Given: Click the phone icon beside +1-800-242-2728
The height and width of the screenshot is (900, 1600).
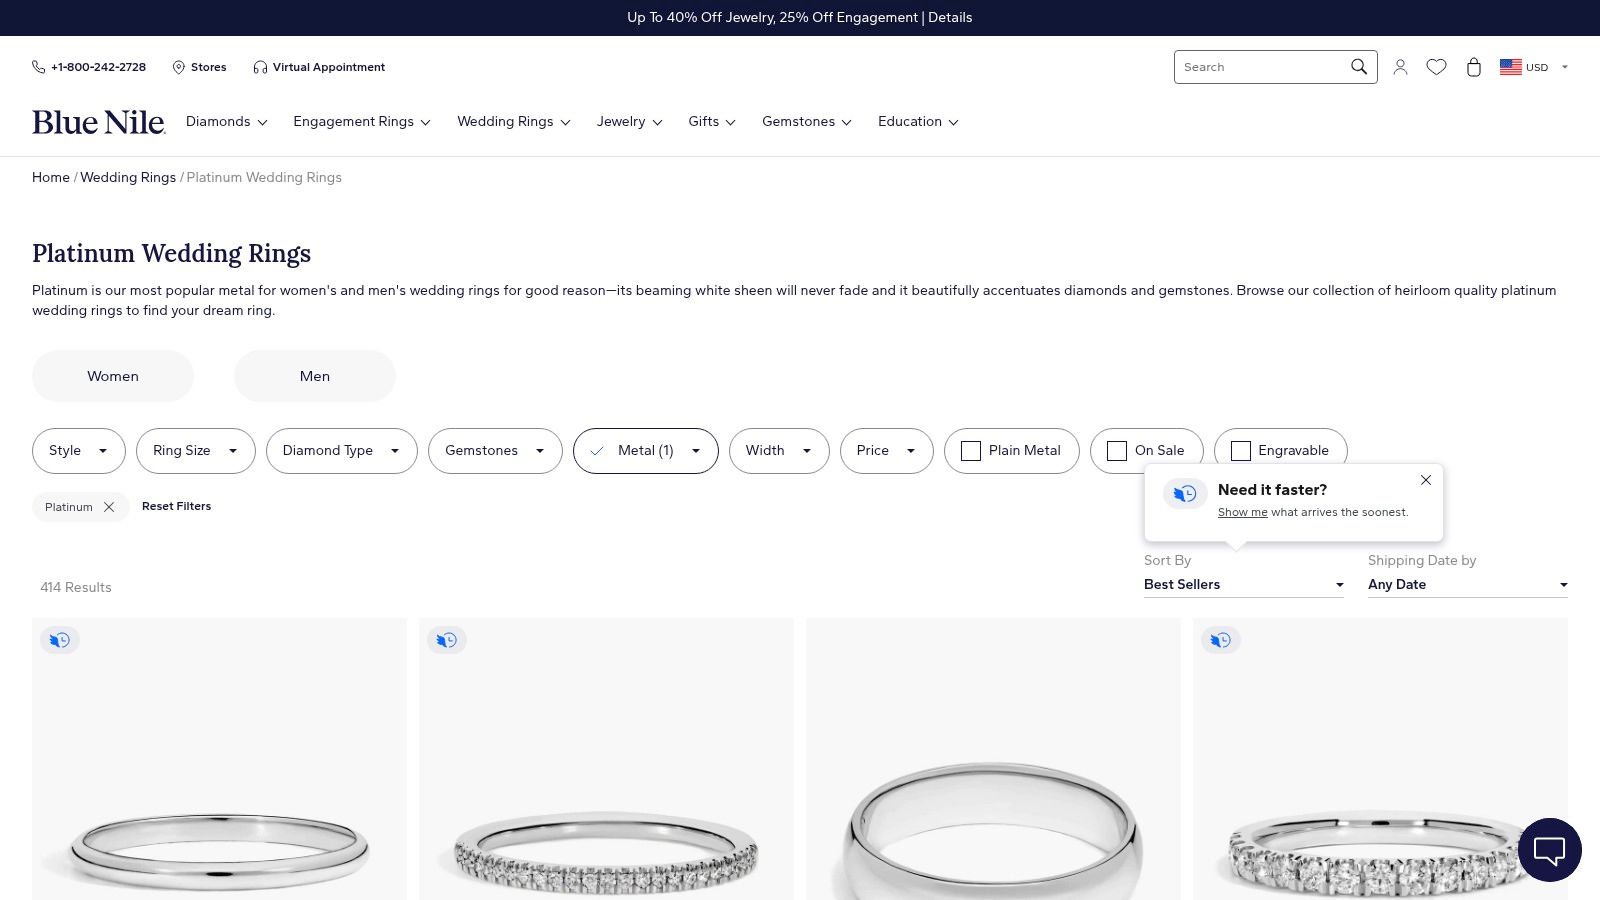Looking at the screenshot, I should (38, 67).
